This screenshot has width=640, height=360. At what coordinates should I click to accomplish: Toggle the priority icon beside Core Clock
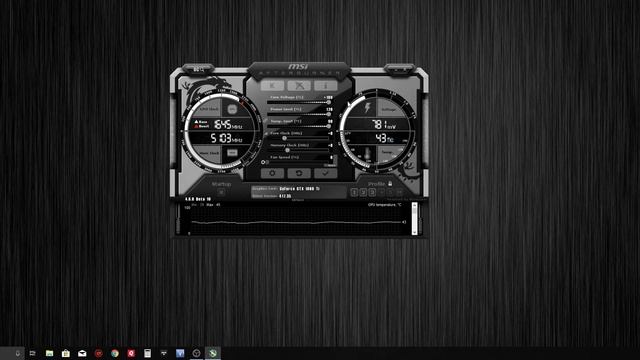[x=266, y=133]
